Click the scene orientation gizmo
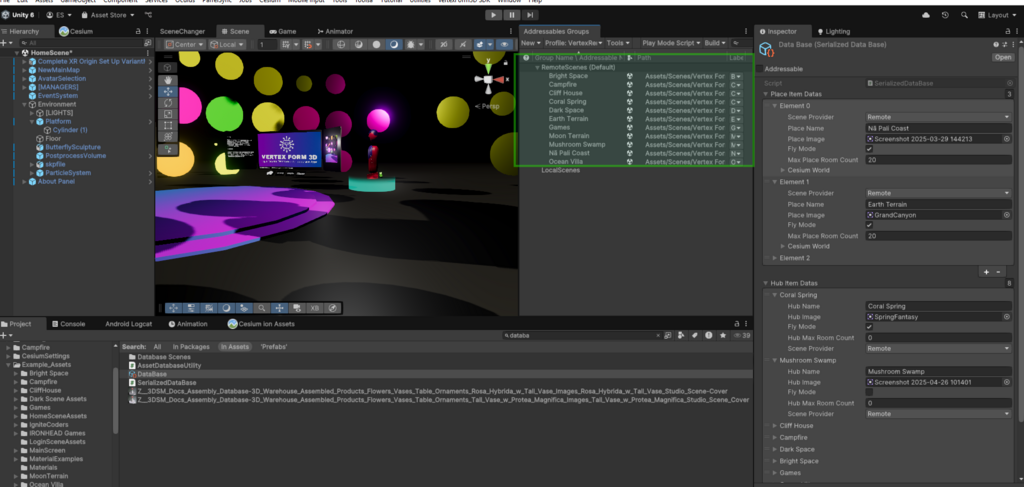The image size is (1024, 487). [x=488, y=80]
